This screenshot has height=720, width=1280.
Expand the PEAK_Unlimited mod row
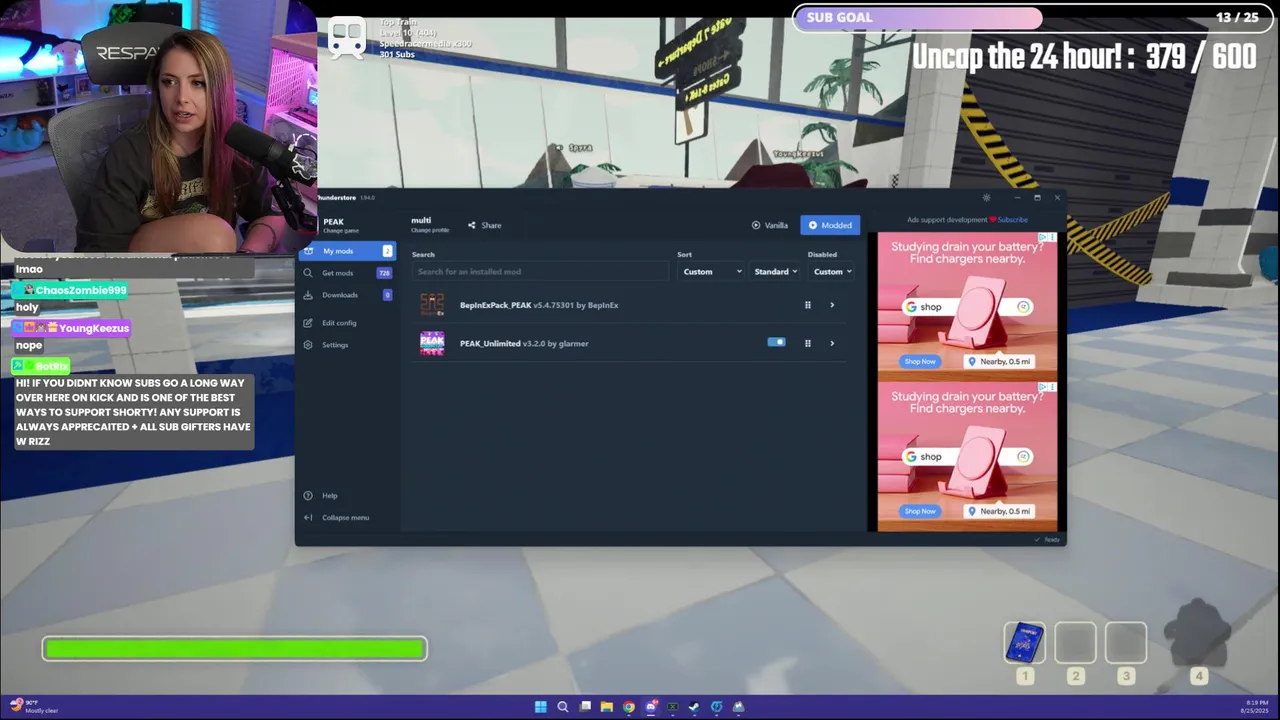coord(832,343)
